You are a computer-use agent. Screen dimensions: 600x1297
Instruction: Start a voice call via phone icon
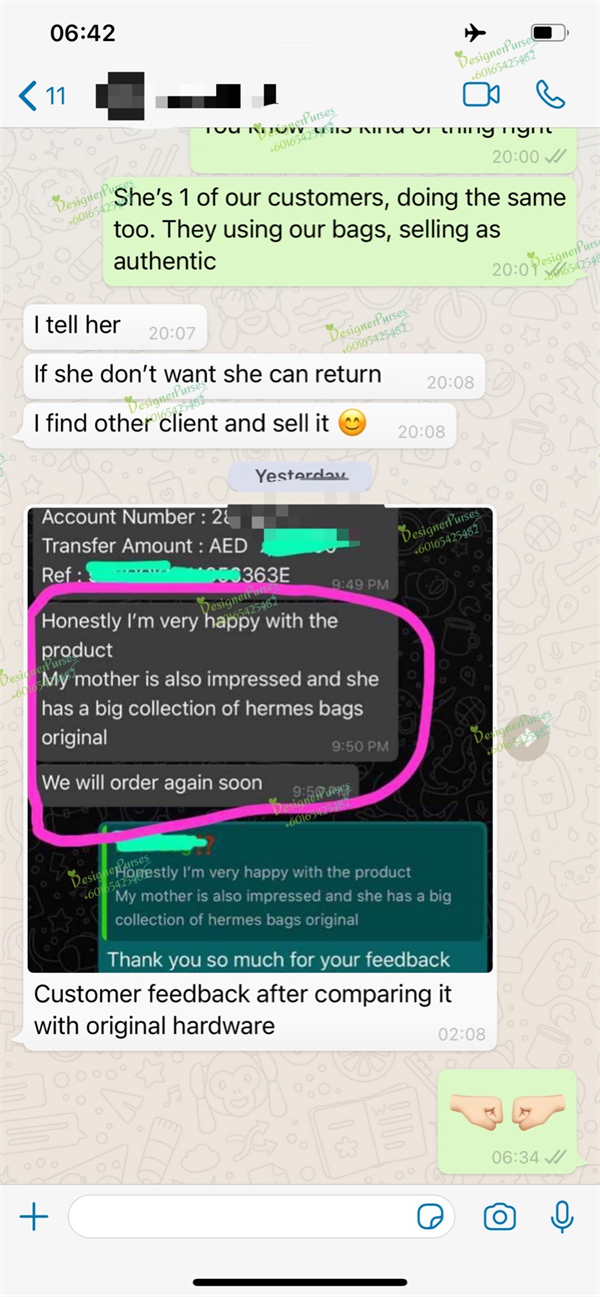coord(551,95)
